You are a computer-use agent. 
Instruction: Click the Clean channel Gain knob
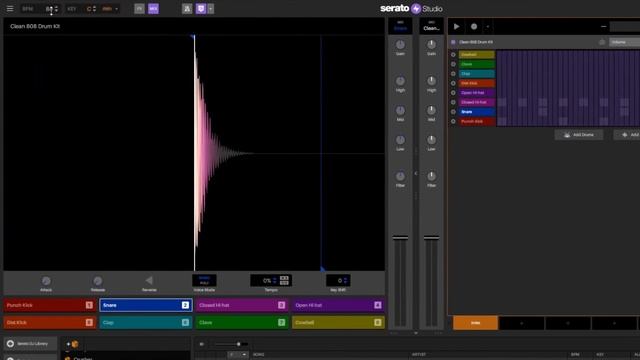[431, 44]
